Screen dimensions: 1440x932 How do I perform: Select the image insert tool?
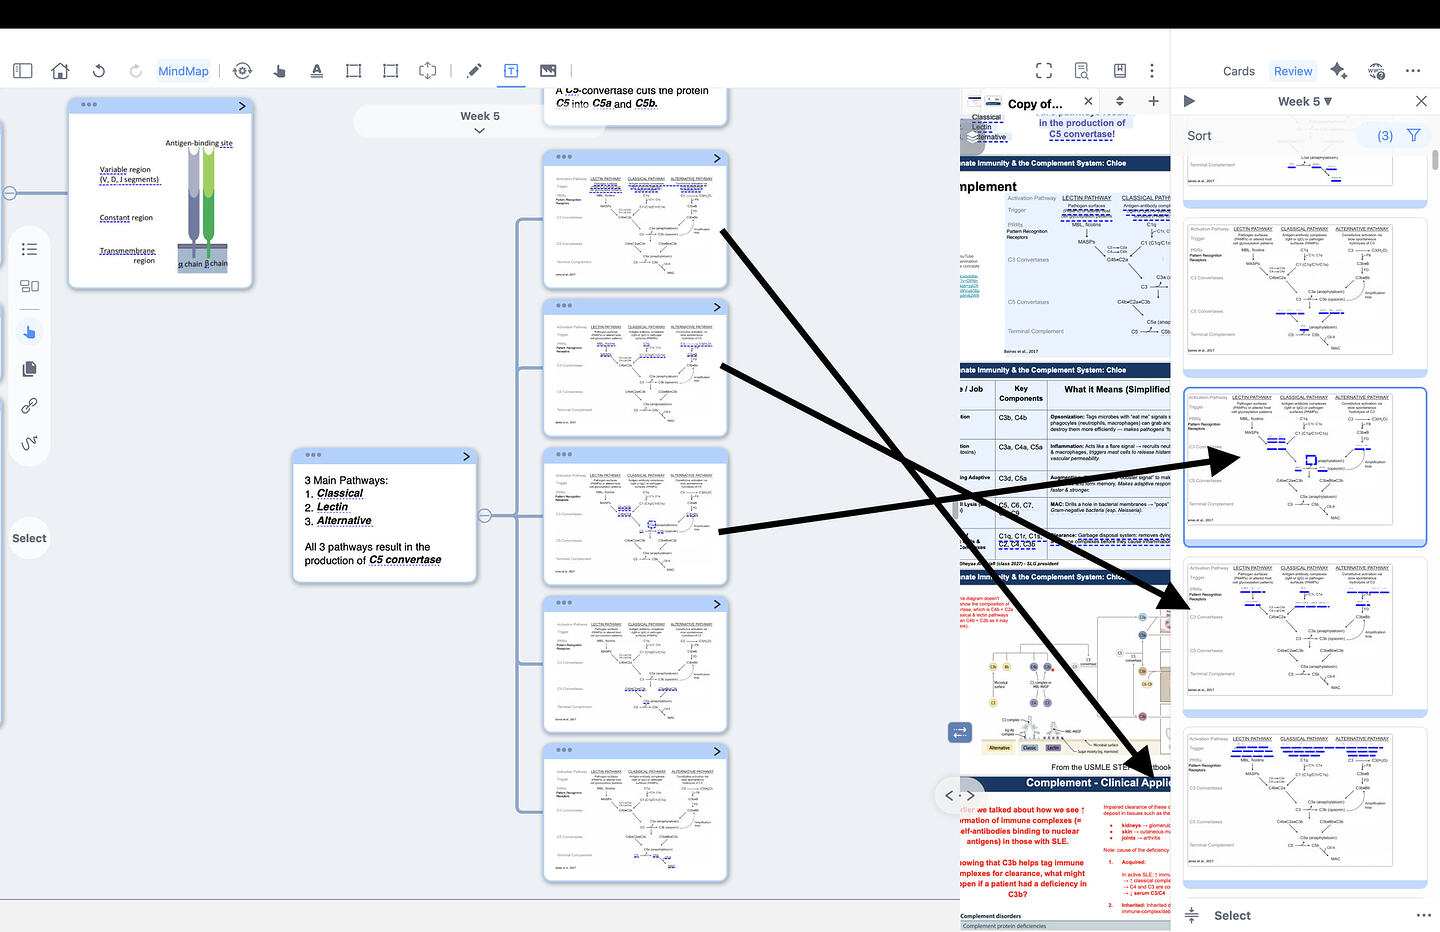click(548, 71)
